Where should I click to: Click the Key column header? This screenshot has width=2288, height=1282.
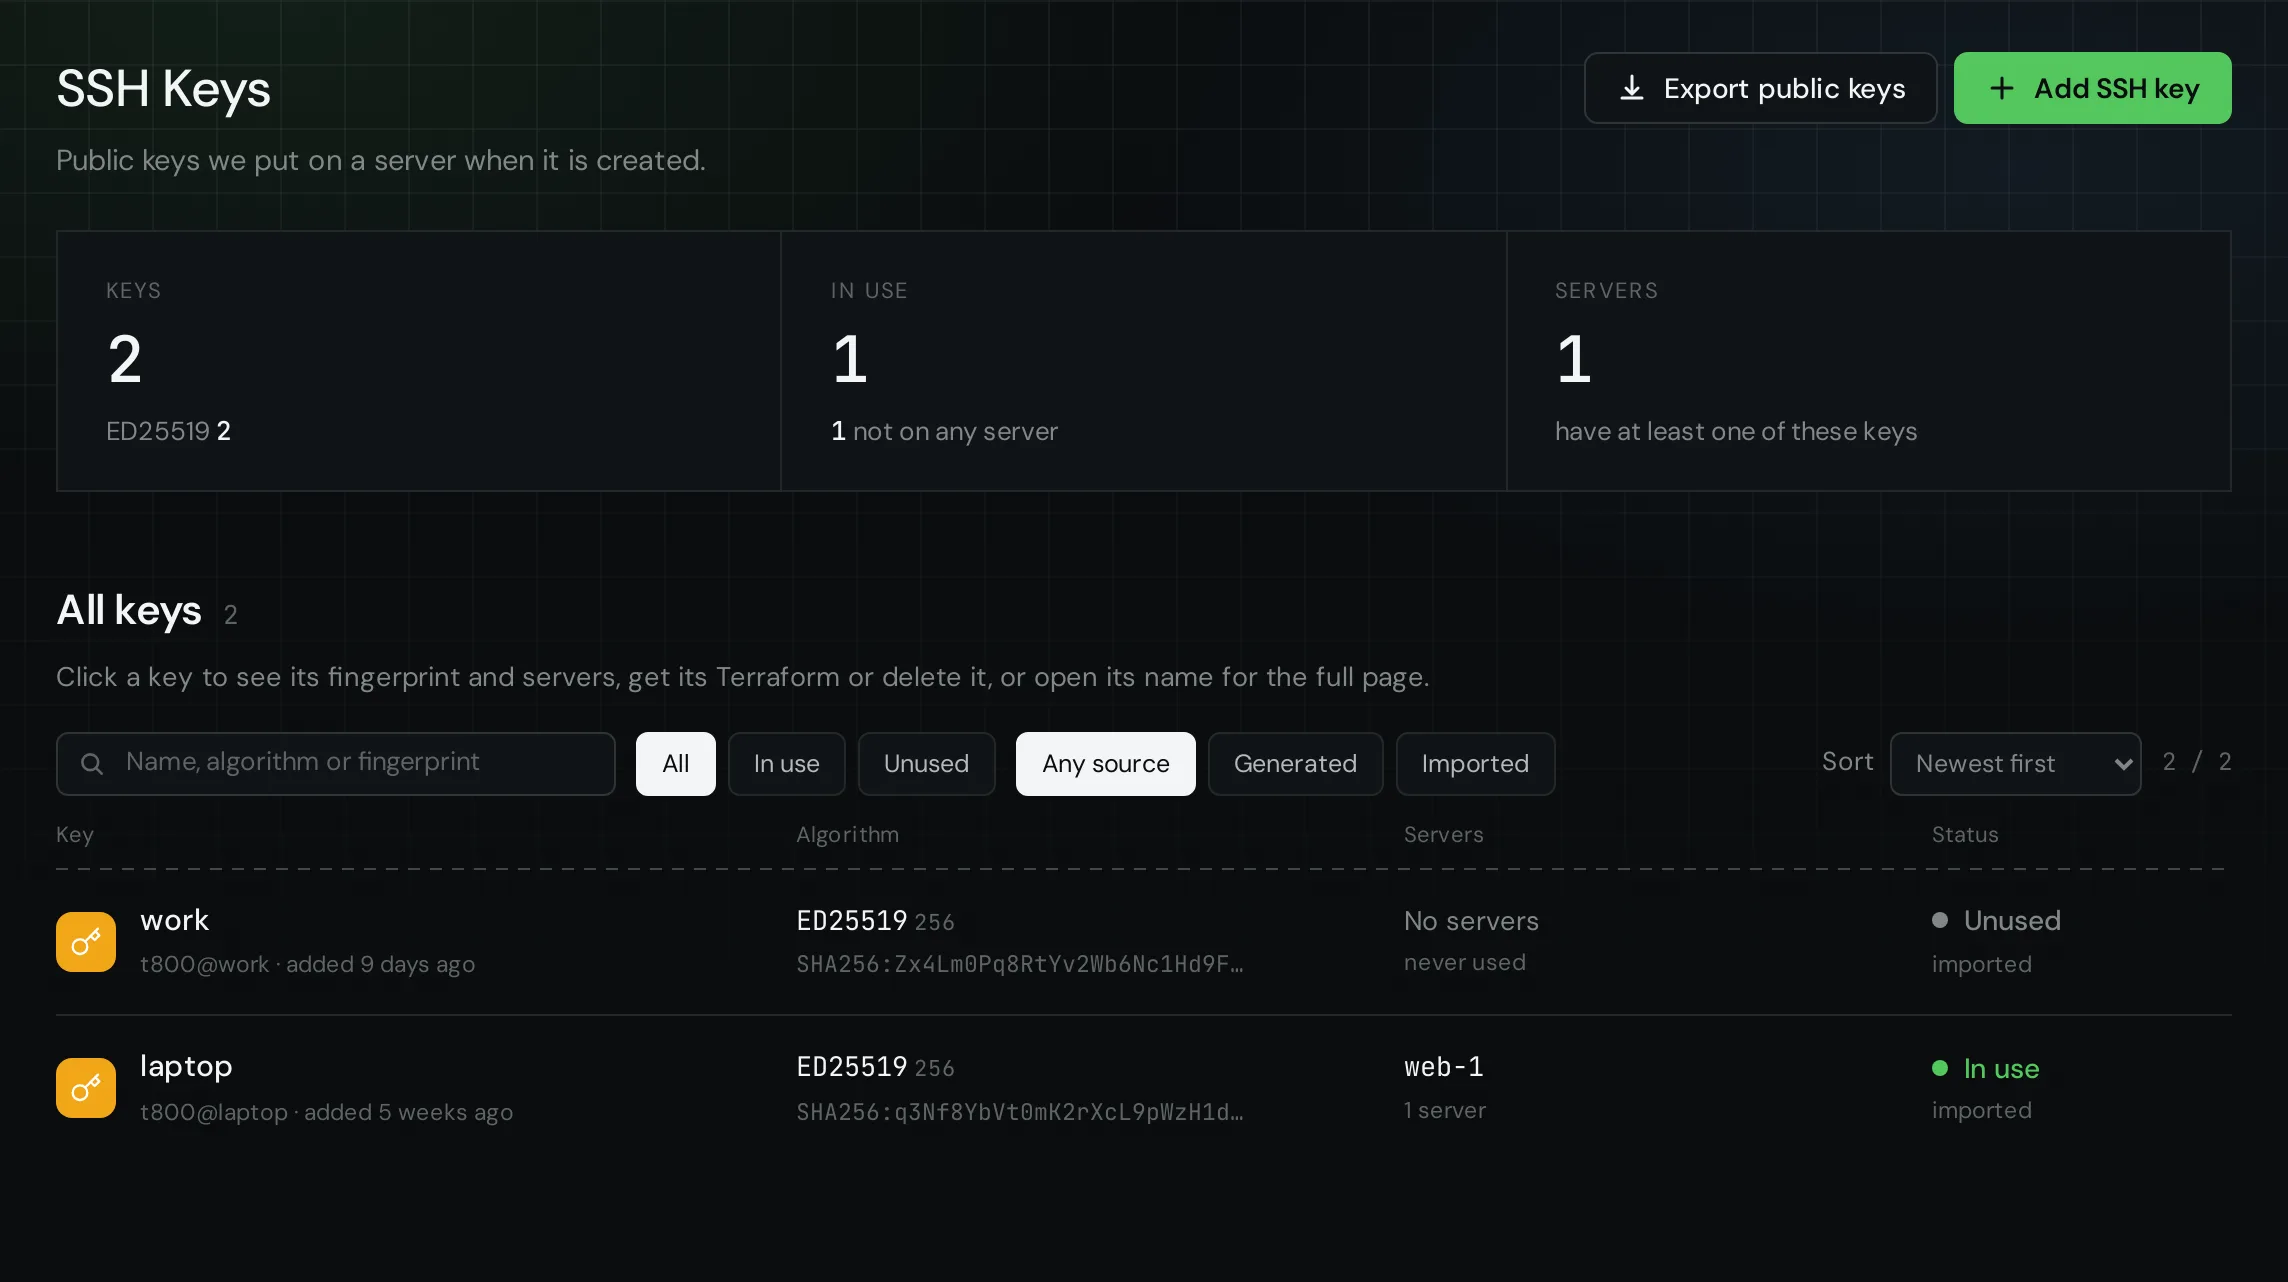pos(75,835)
